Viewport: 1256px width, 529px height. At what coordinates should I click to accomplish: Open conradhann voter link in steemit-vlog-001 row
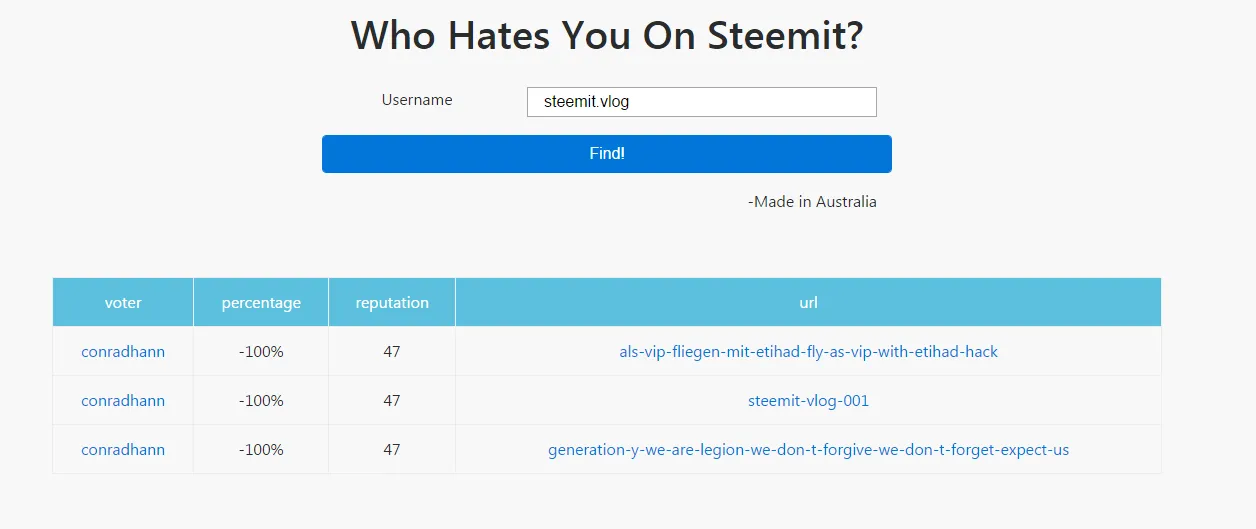pyautogui.click(x=123, y=401)
